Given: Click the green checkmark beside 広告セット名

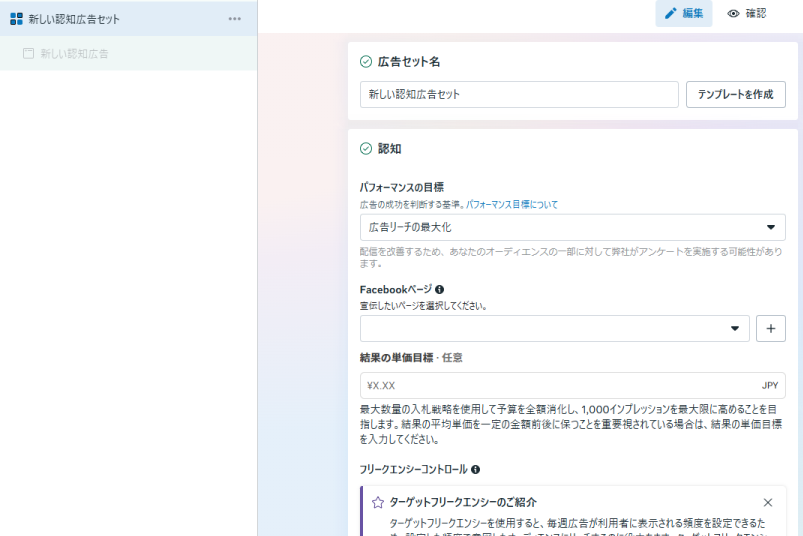Looking at the screenshot, I should click(x=366, y=62).
